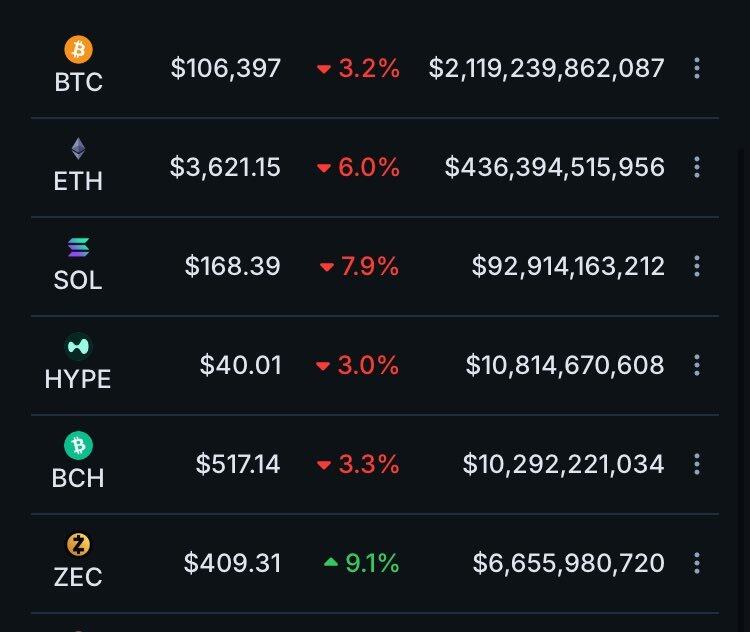This screenshot has height=632, width=750.
Task: Select the BTC ticker label
Action: click(x=78, y=82)
